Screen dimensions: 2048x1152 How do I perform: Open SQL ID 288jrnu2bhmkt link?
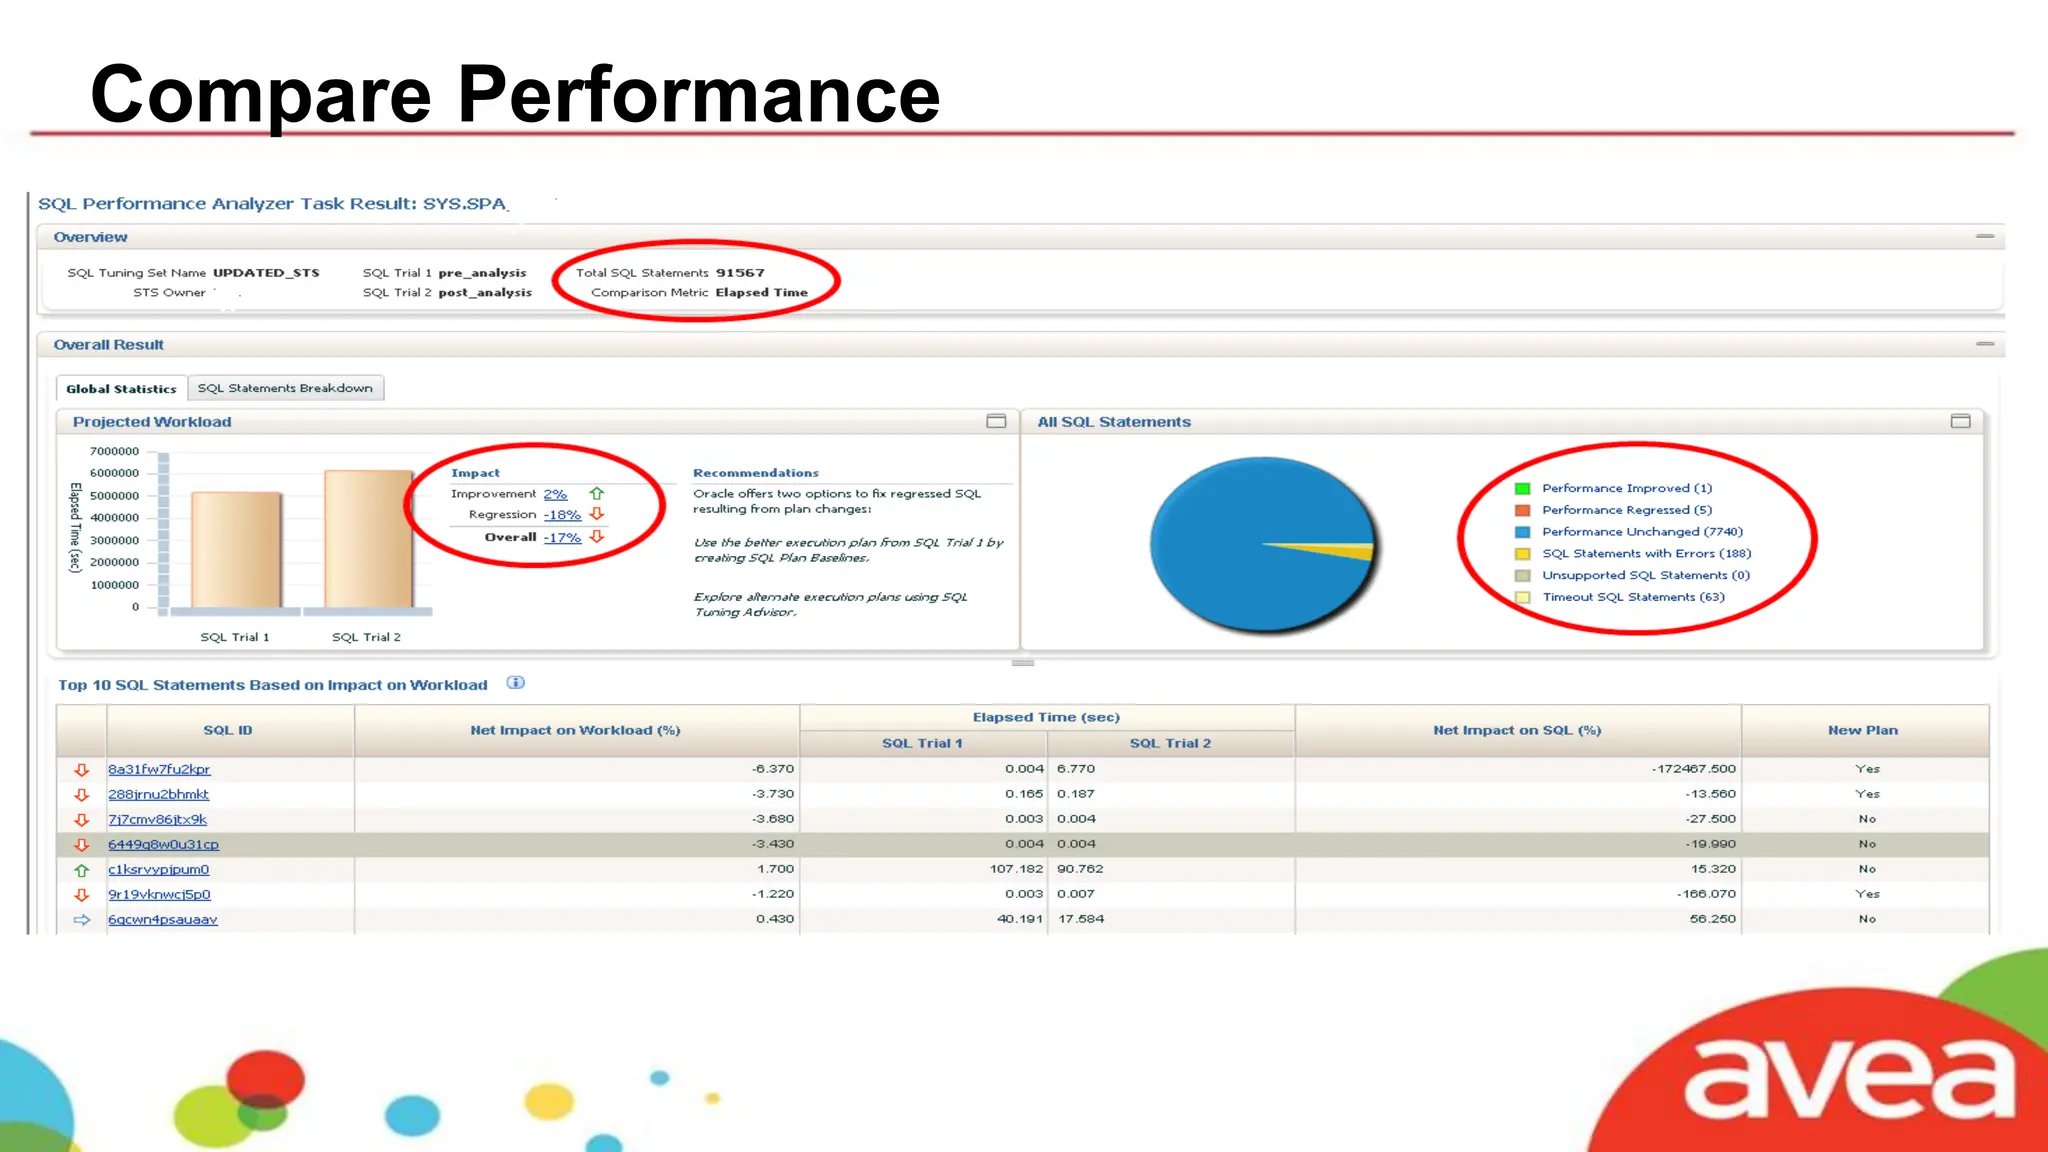(x=158, y=794)
